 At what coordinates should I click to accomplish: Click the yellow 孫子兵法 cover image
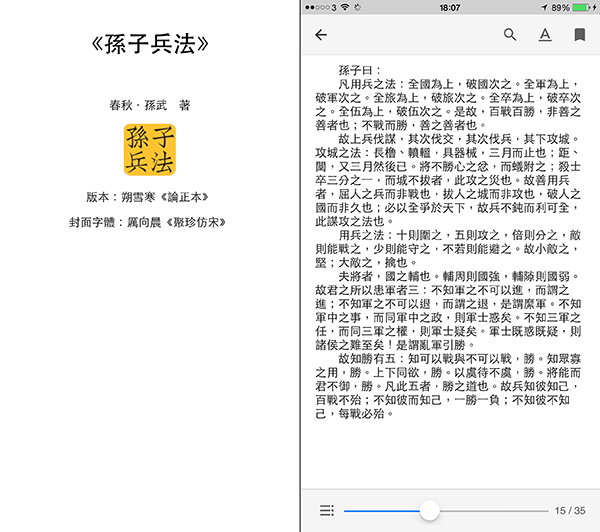click(150, 150)
